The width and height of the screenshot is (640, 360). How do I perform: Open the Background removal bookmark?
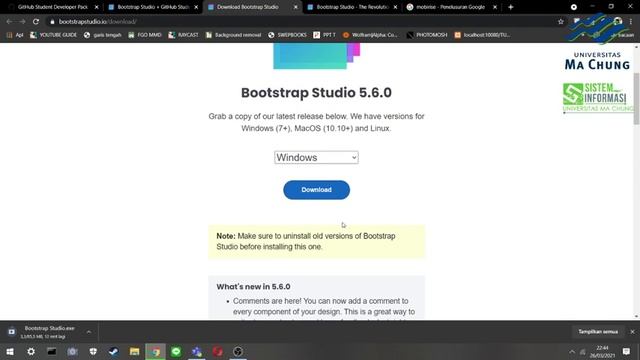click(x=233, y=35)
